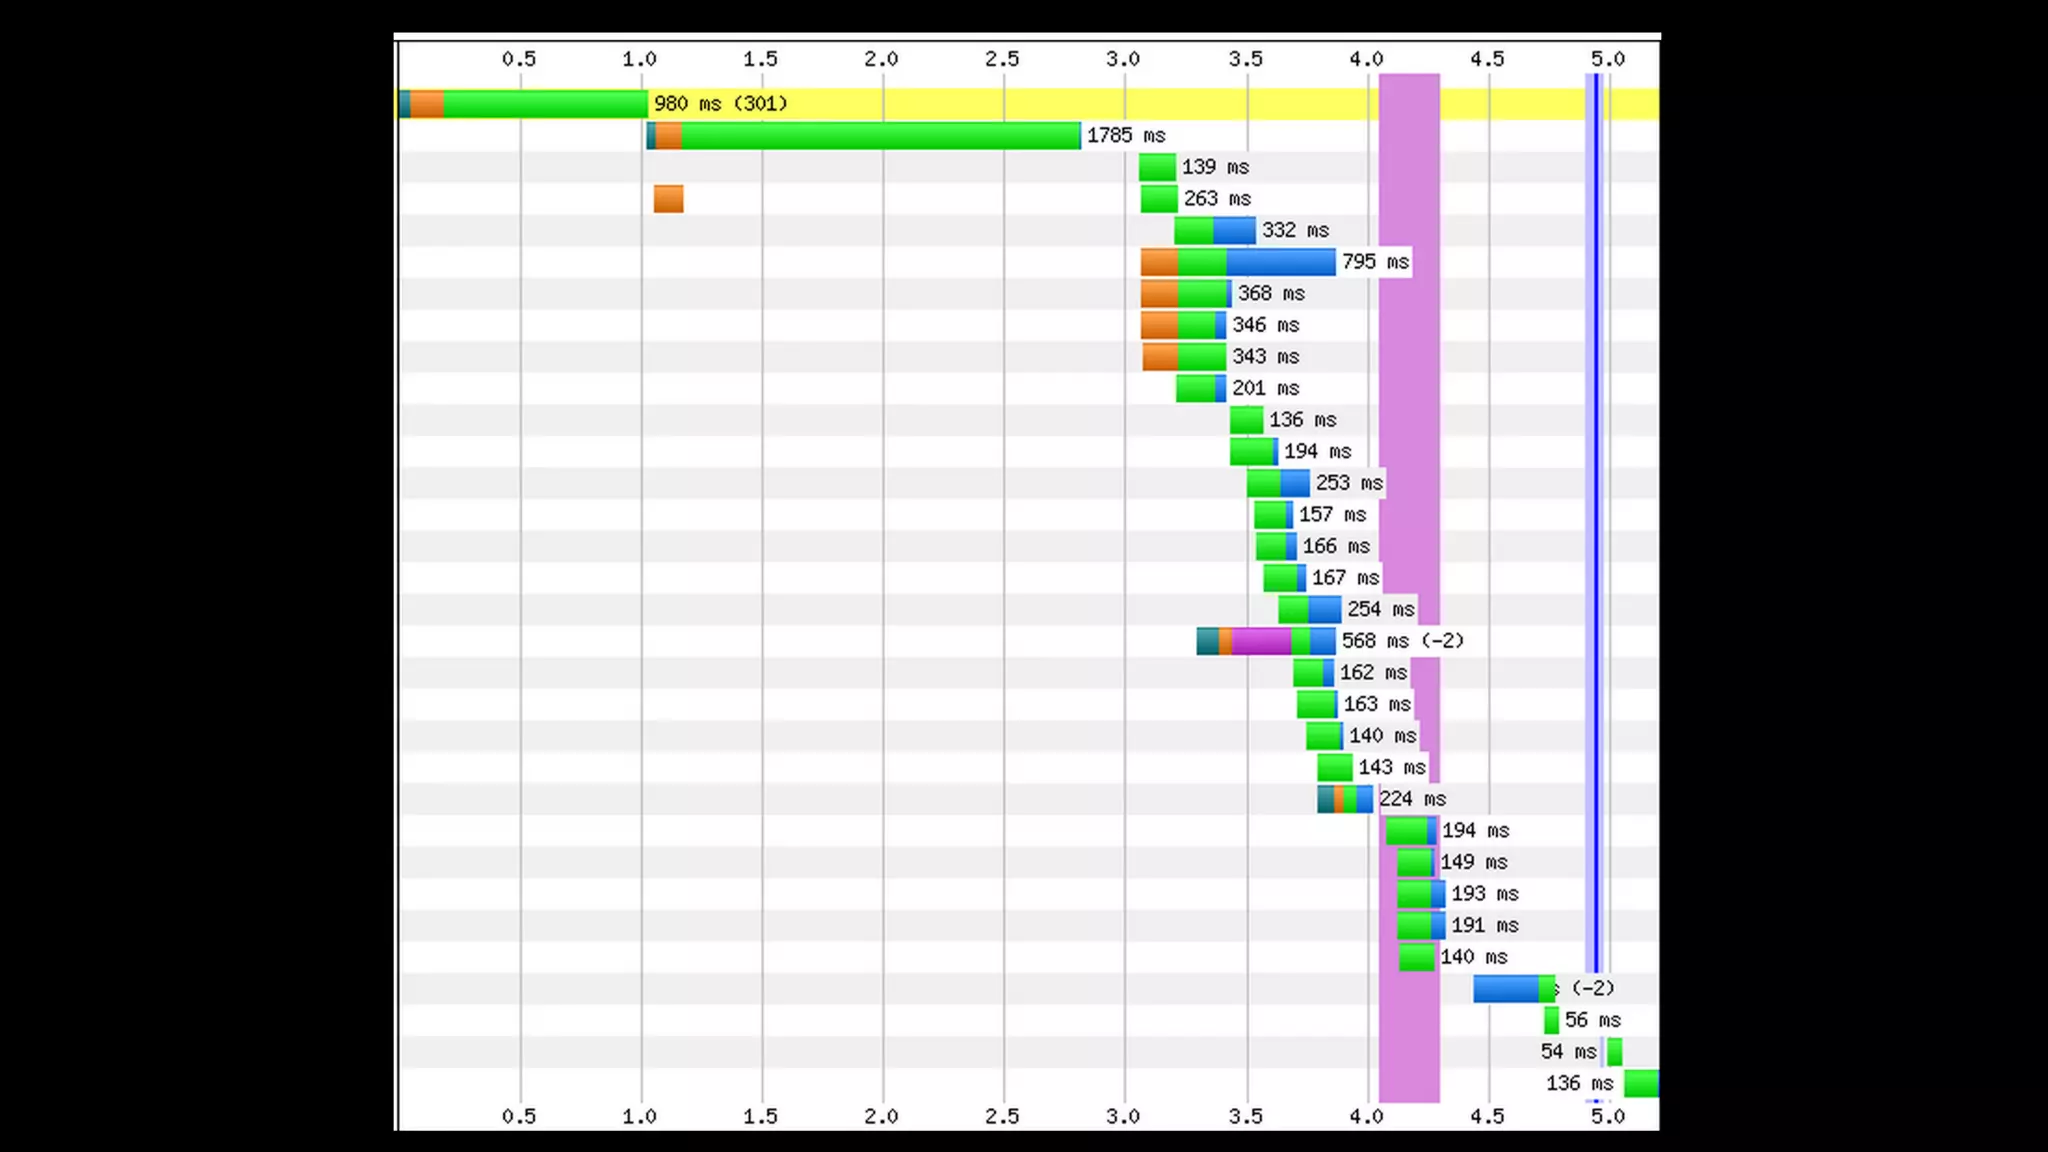Click the 332 ms request bar
Image resolution: width=2048 pixels, height=1152 pixels.
click(x=1215, y=231)
